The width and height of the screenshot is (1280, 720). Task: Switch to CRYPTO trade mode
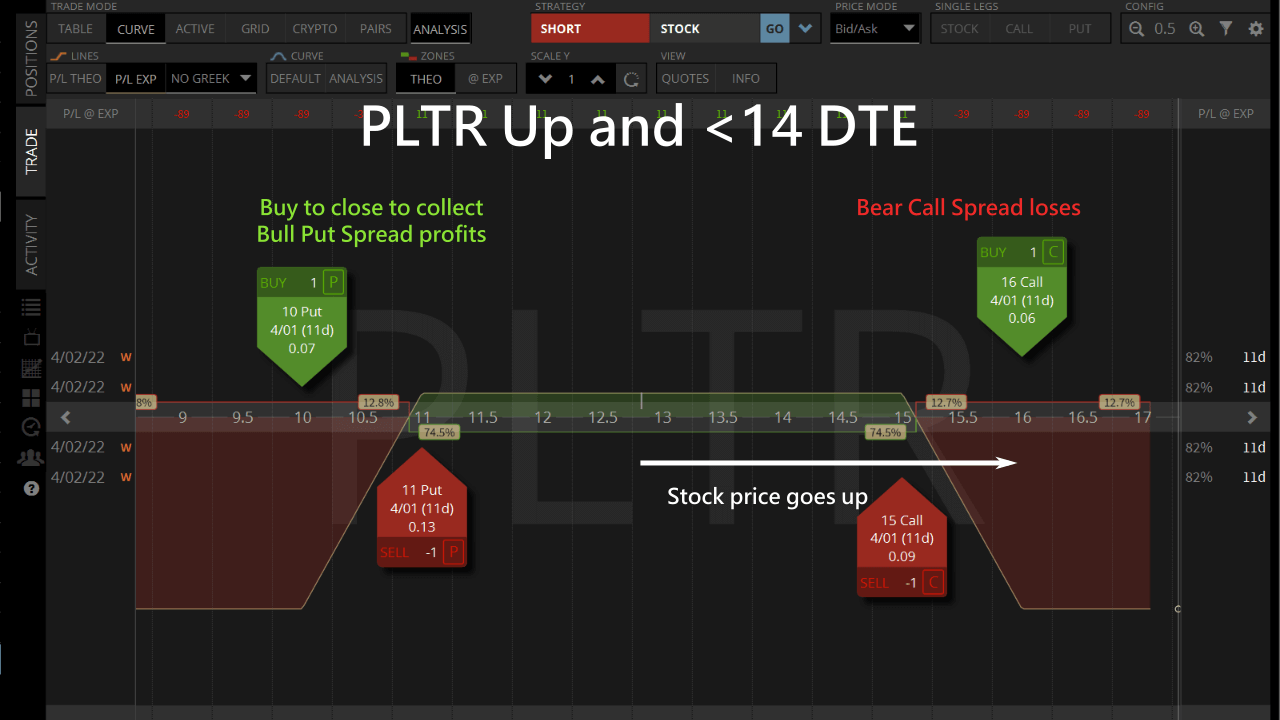click(315, 29)
